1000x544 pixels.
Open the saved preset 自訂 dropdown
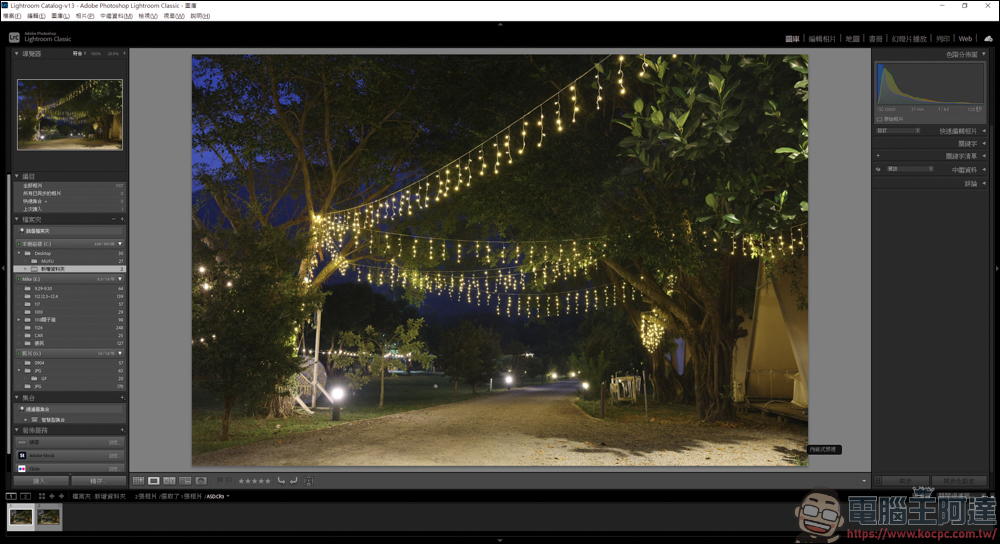click(x=899, y=131)
